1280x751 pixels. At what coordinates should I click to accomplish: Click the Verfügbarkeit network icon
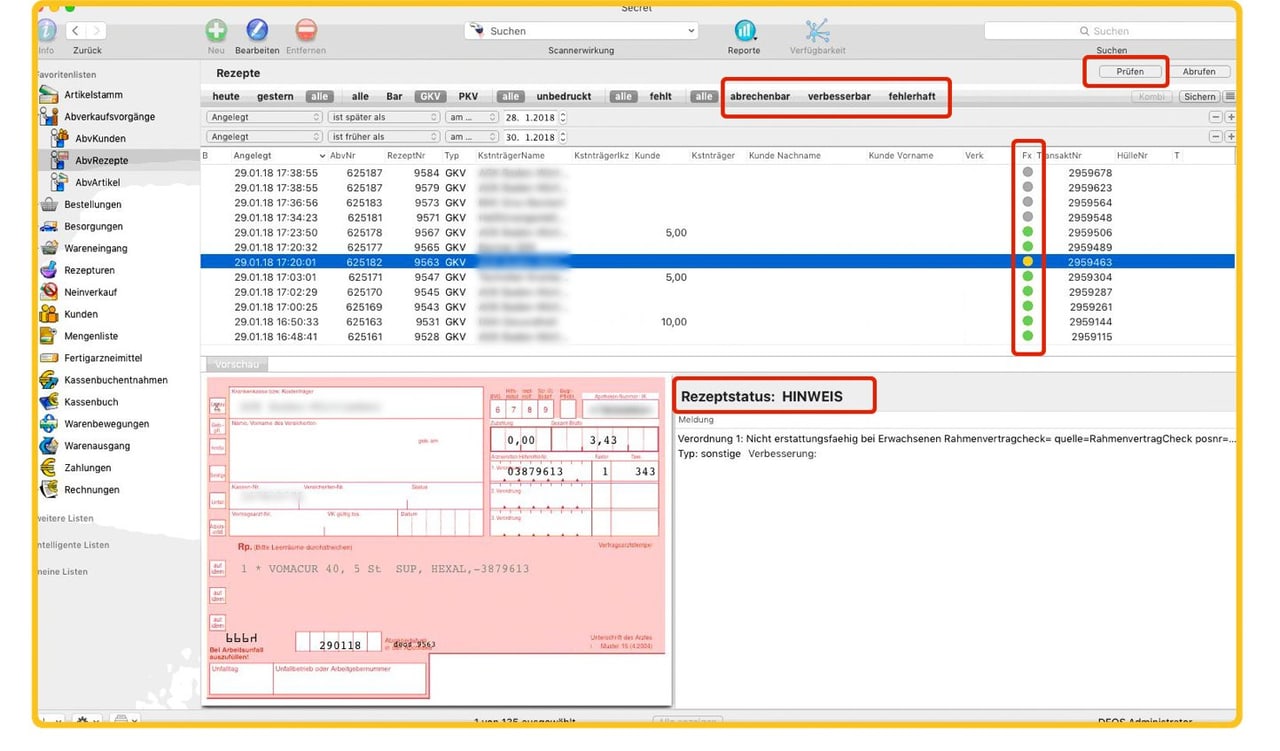pos(818,30)
